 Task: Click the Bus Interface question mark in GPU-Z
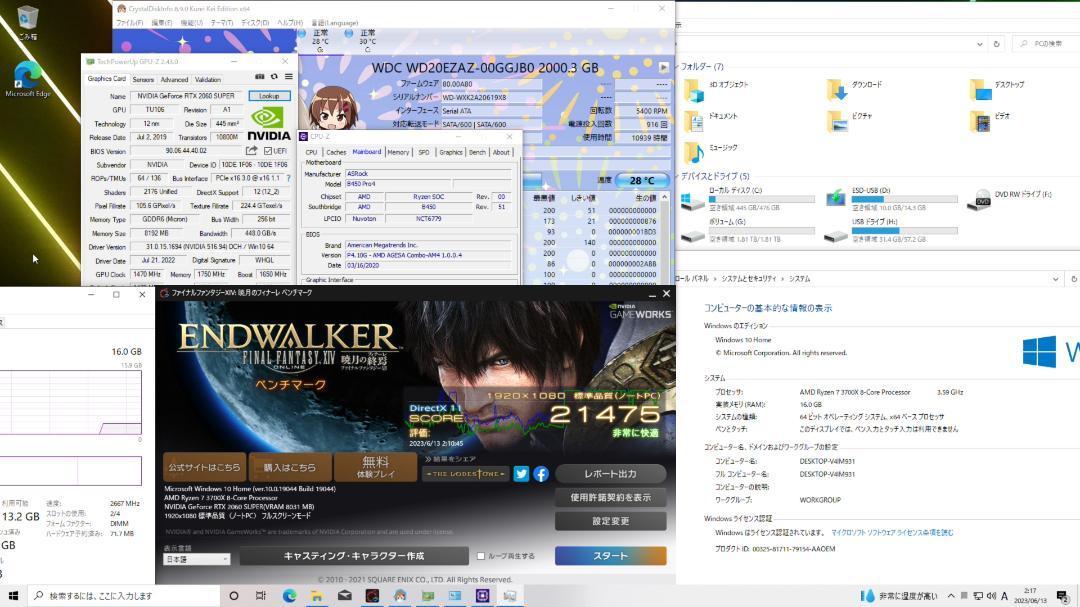pos(287,178)
